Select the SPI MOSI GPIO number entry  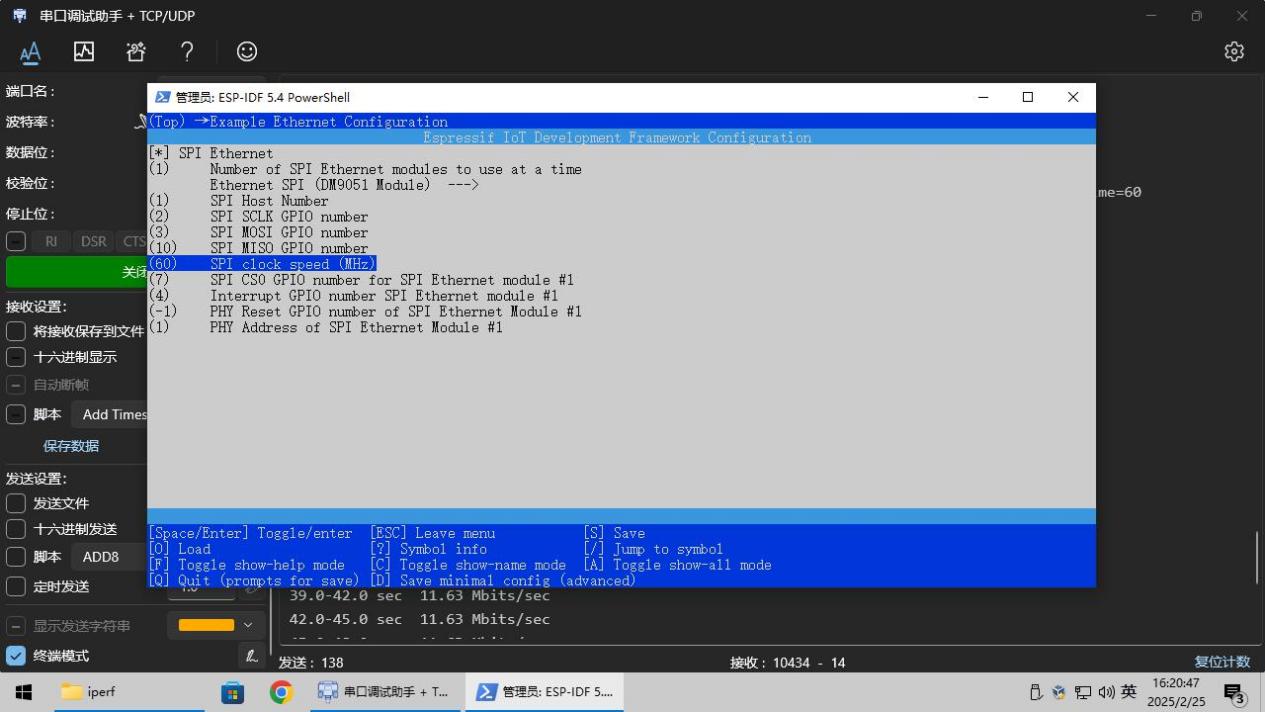[x=258, y=233]
